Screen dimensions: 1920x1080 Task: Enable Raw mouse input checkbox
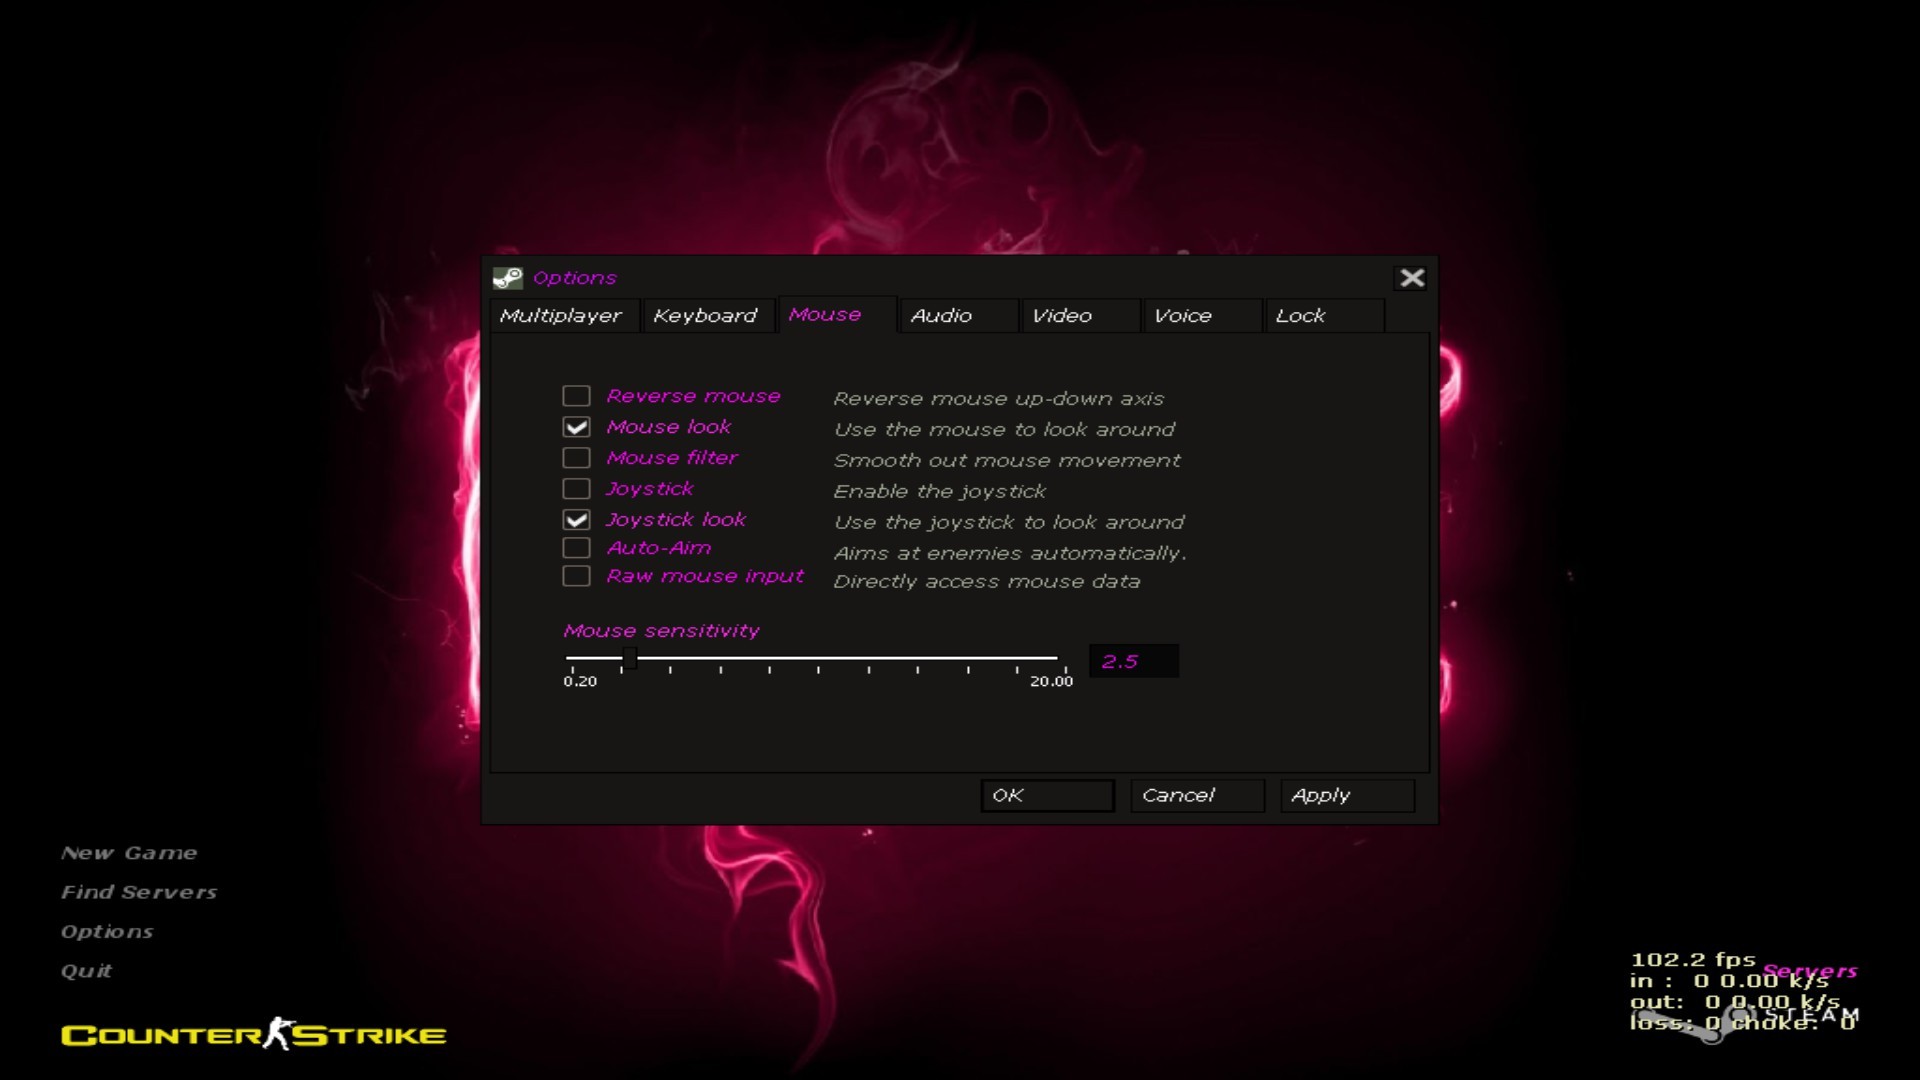[x=576, y=576]
